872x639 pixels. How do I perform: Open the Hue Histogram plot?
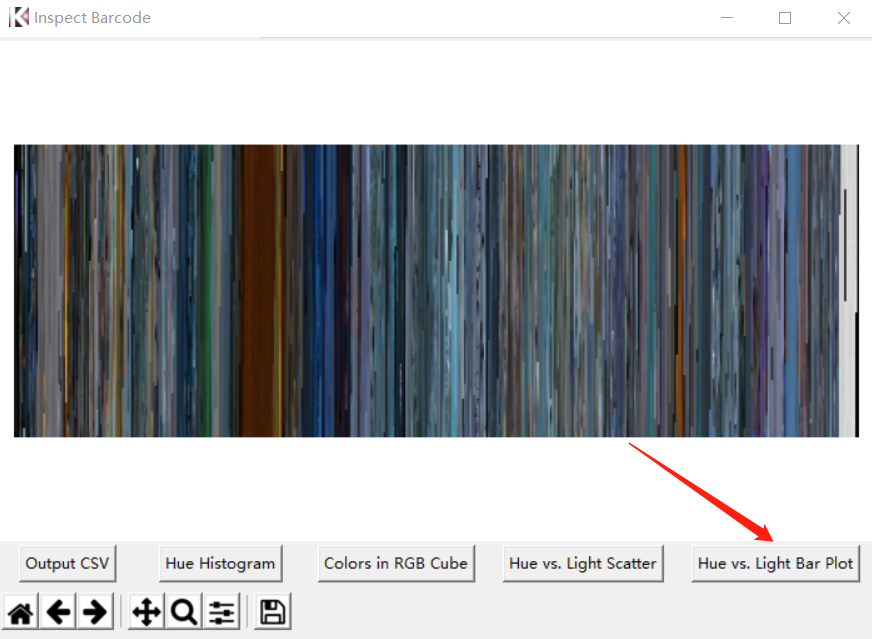pyautogui.click(x=220, y=563)
